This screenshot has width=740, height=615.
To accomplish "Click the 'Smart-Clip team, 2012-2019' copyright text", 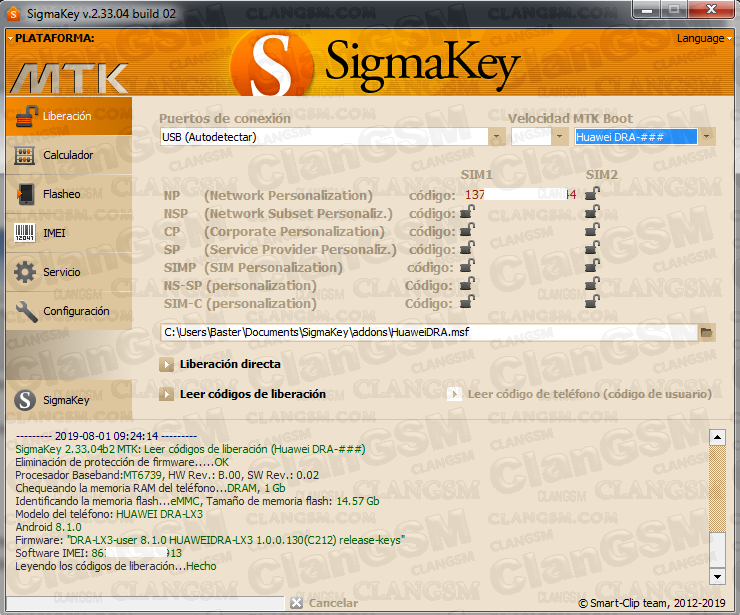I will pyautogui.click(x=652, y=603).
